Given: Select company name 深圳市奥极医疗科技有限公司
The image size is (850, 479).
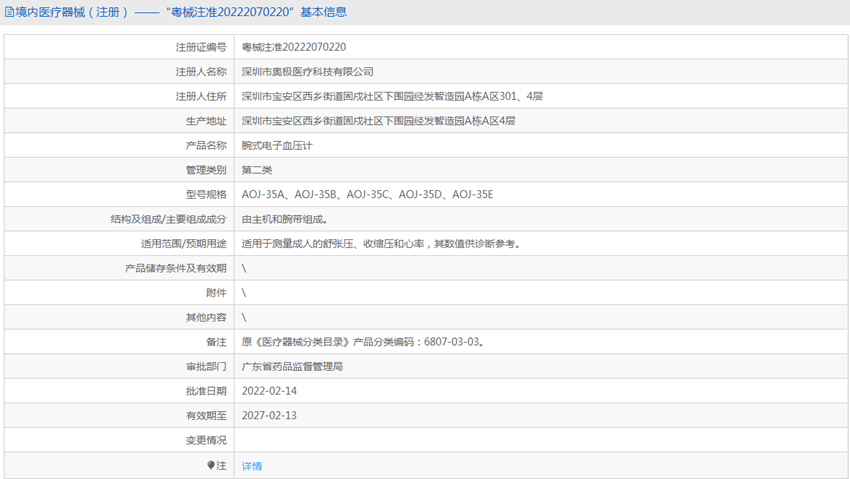Looking at the screenshot, I should click(x=307, y=72).
